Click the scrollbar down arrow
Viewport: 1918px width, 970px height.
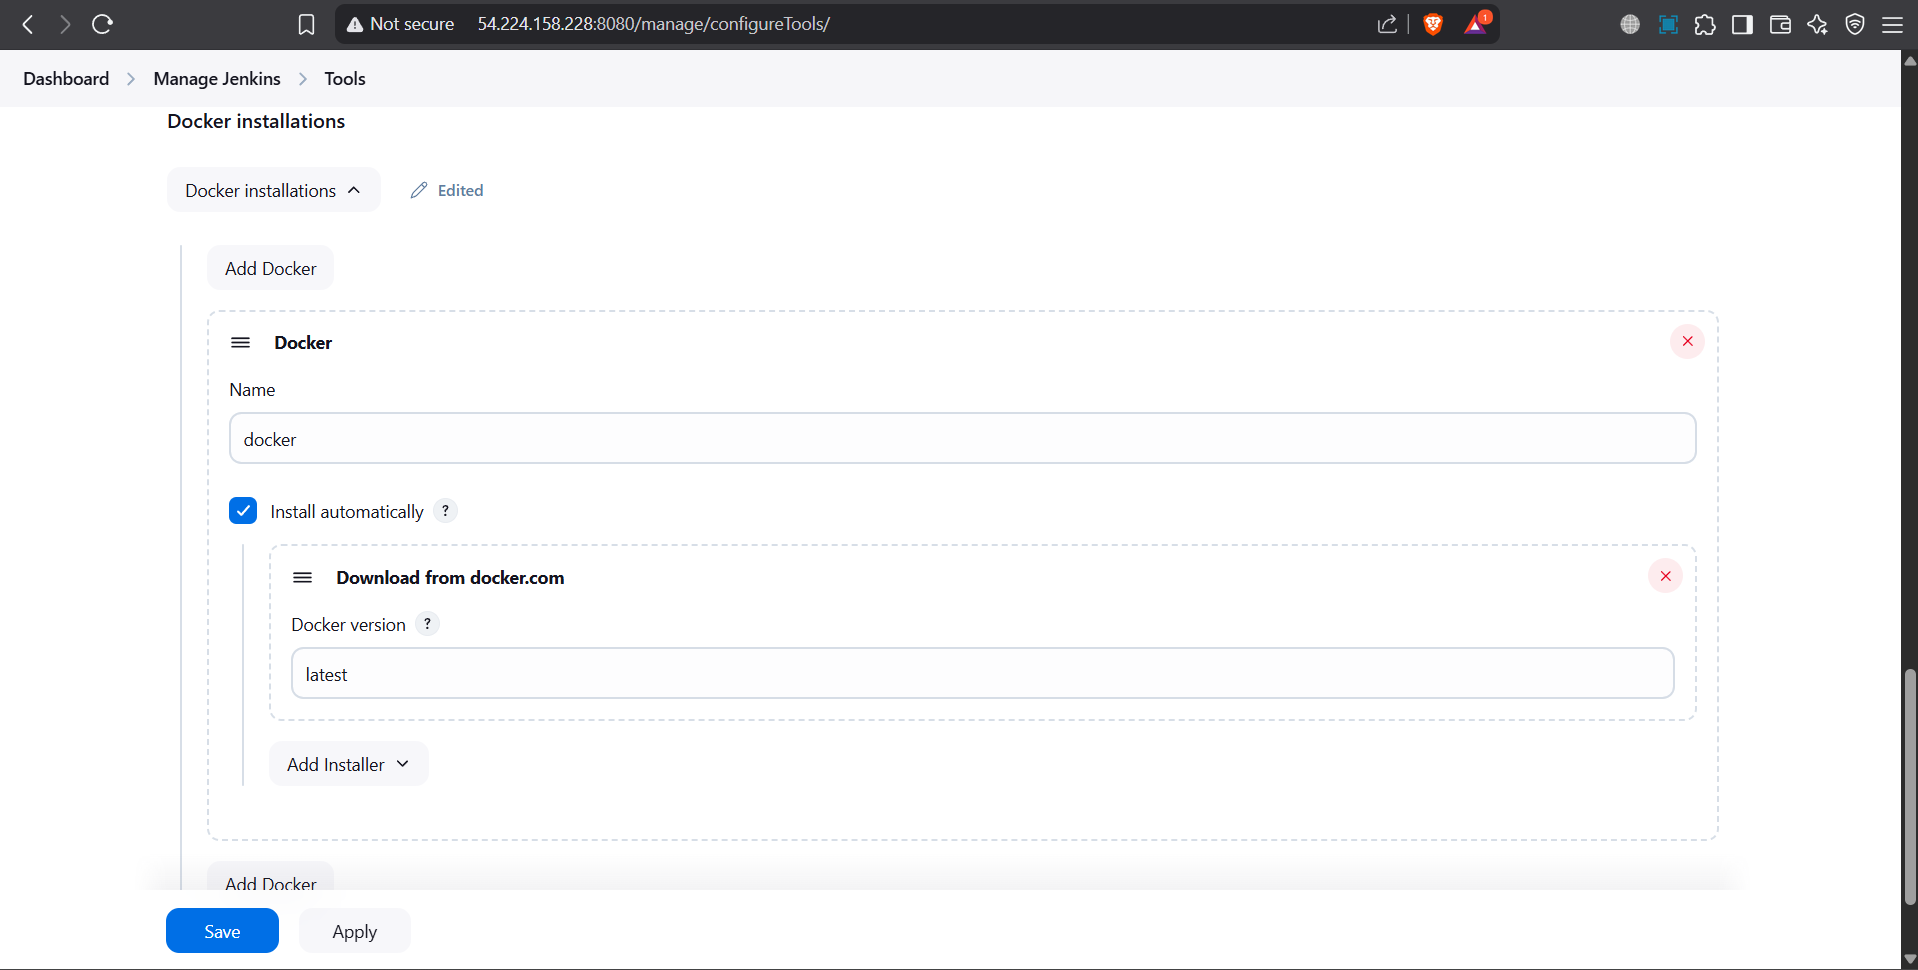coord(1910,959)
